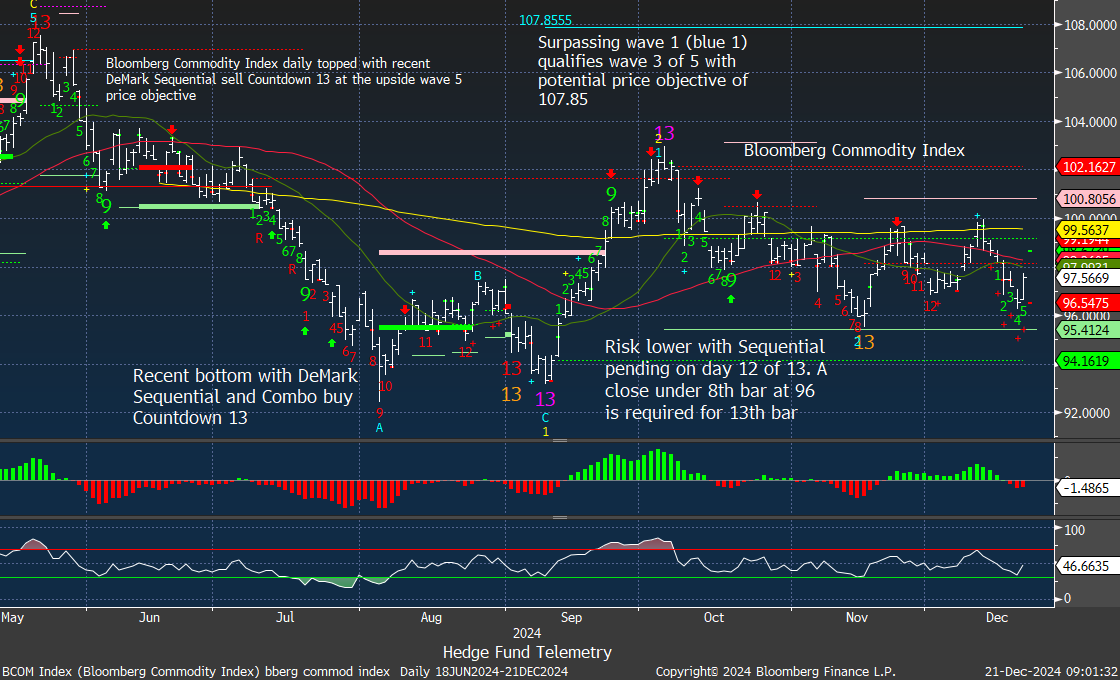Click the magenta 13 above the September peak

pyautogui.click(x=664, y=133)
